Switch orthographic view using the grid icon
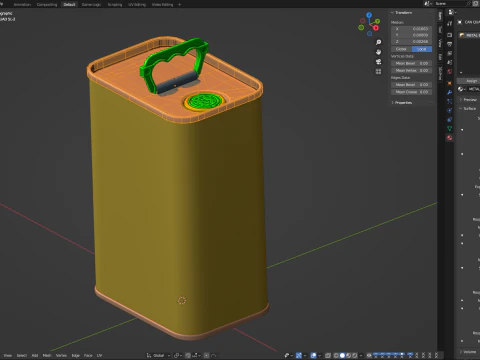The image size is (480, 360). tap(378, 72)
